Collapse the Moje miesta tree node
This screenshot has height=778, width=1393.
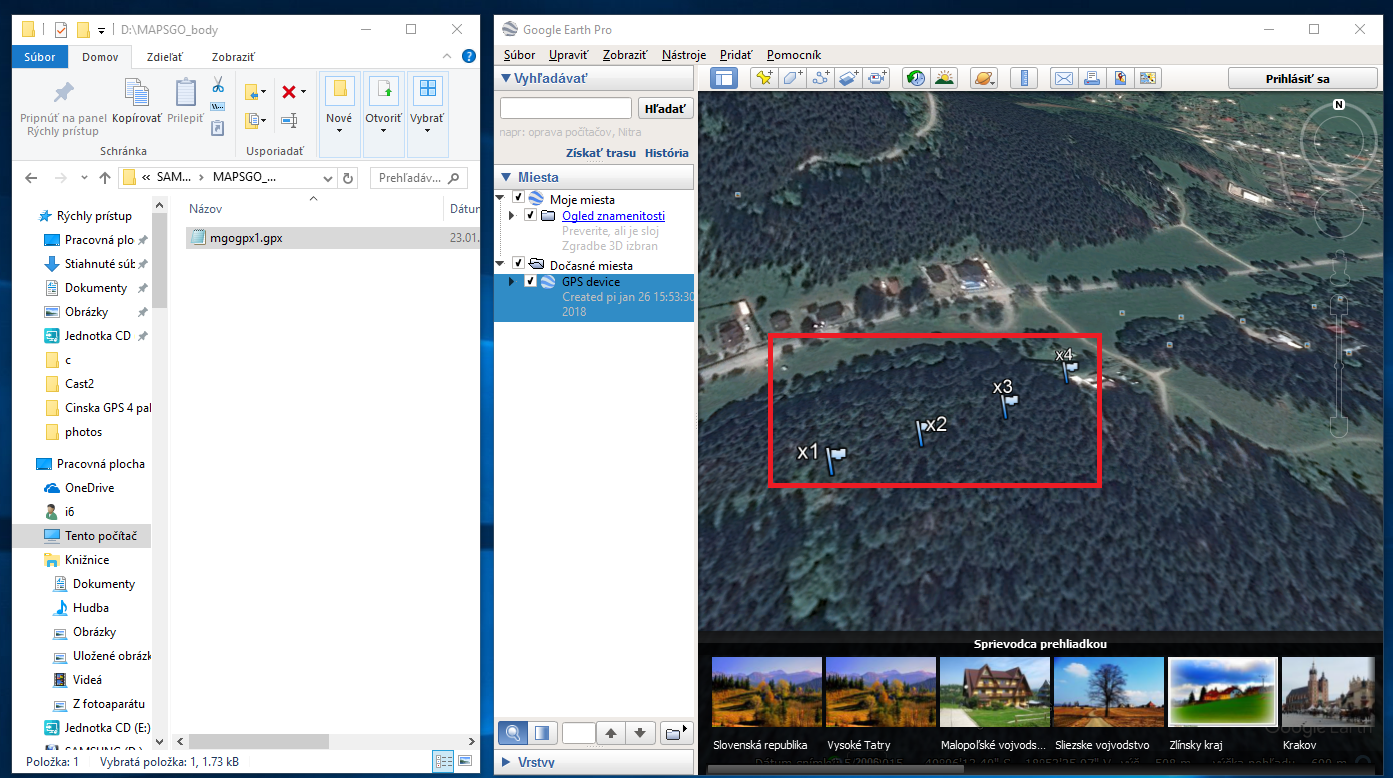point(501,199)
